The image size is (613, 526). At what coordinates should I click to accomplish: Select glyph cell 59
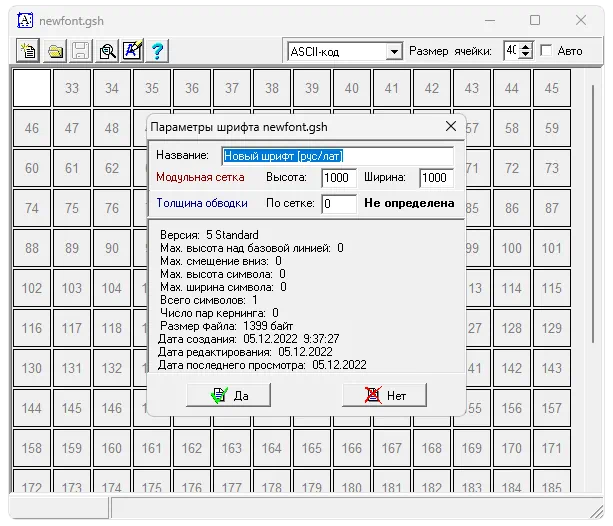coord(552,128)
